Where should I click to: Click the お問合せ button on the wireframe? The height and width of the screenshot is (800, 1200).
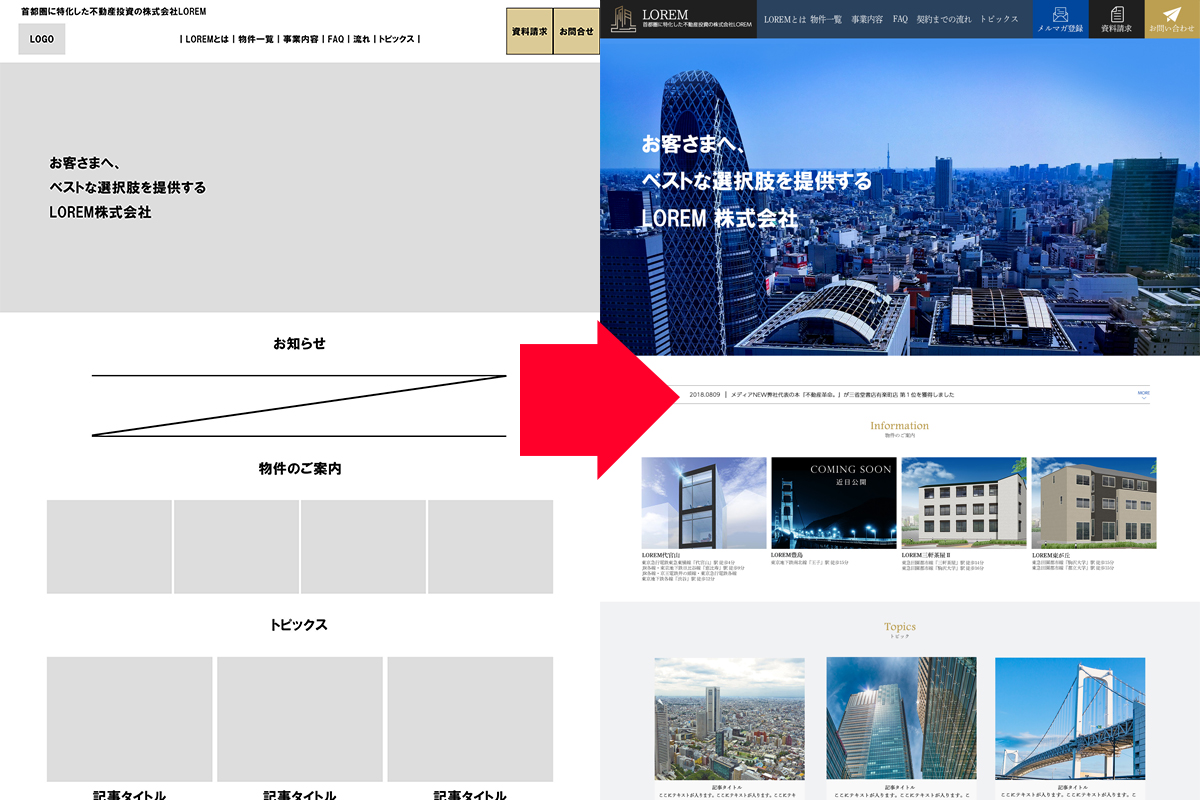coord(575,31)
